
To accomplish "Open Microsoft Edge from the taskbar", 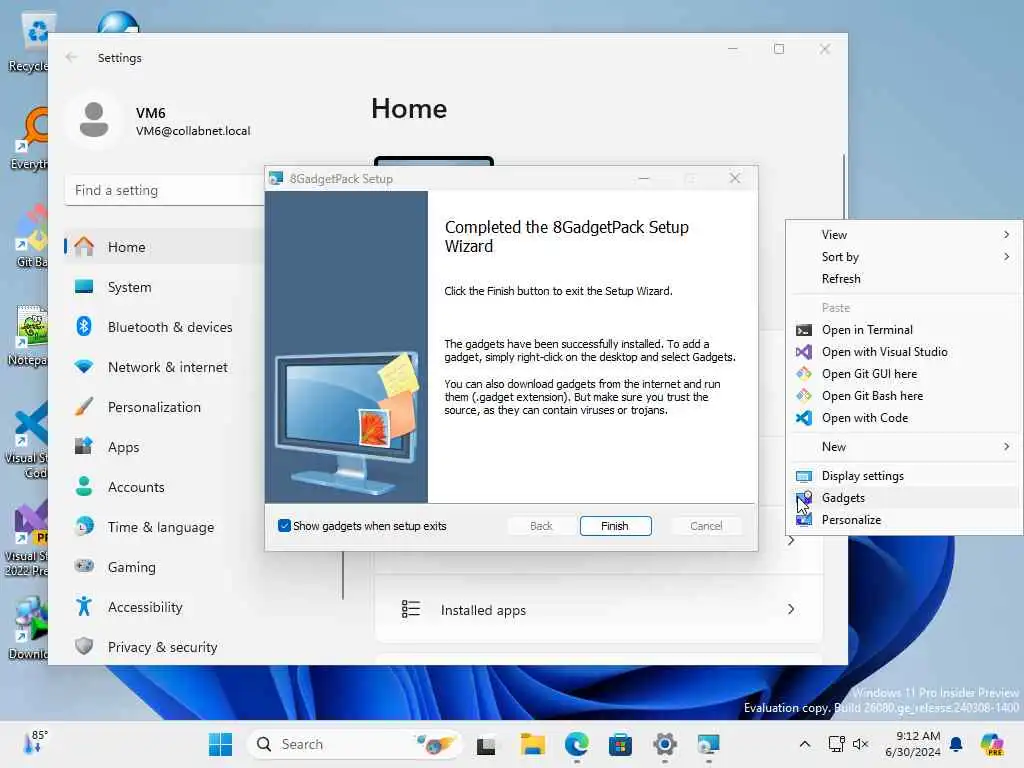I will point(577,744).
